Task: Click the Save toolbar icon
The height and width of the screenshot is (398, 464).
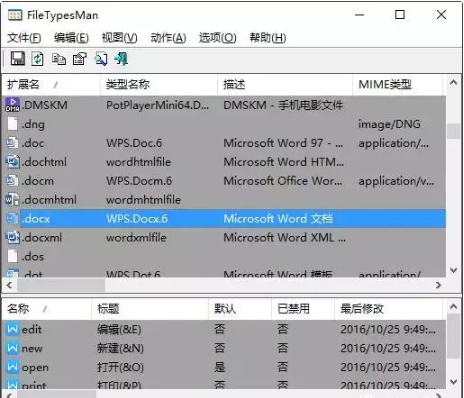Action: tap(18, 59)
